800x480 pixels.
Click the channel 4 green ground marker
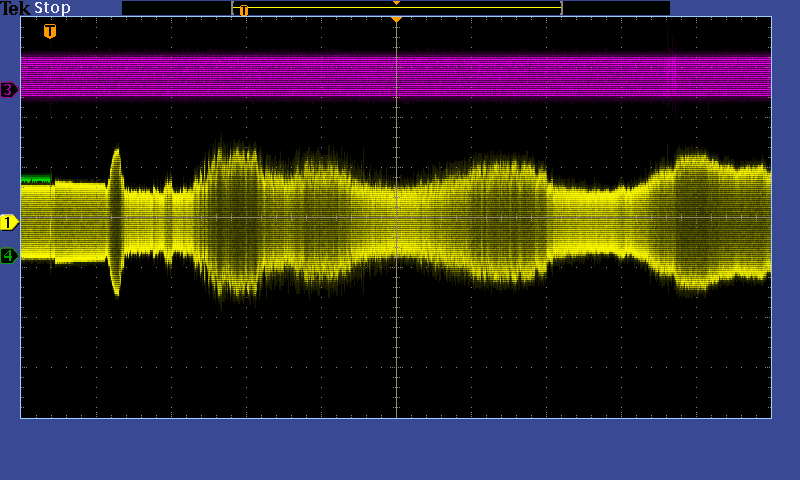point(9,256)
